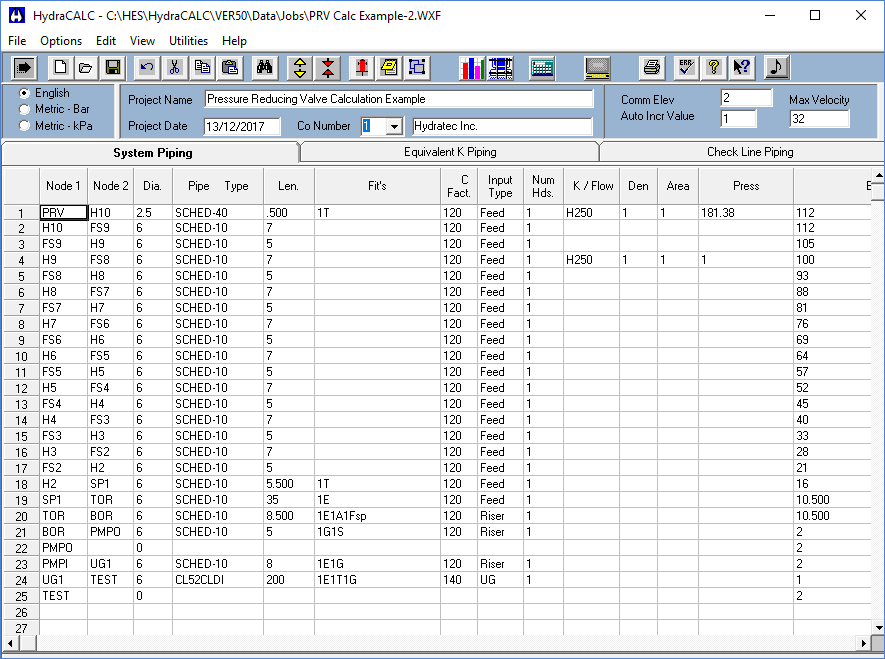The width and height of the screenshot is (885, 659).
Task: Click the 1E1A1Fsp fittings cell
Action: (377, 516)
